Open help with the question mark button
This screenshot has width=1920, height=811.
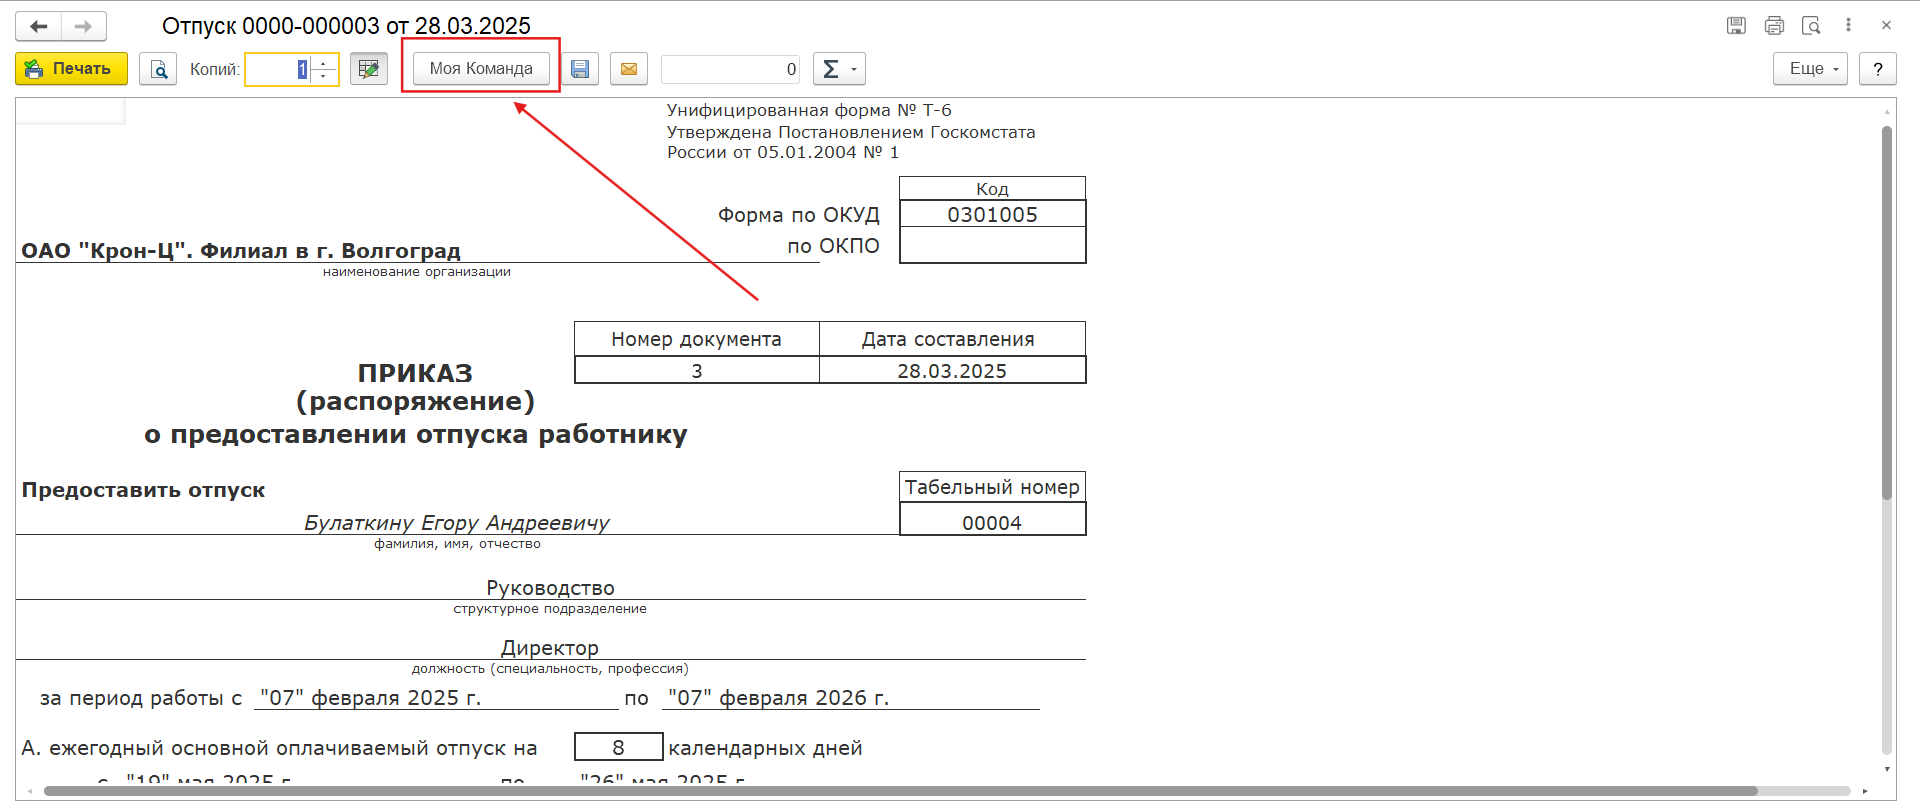(1877, 69)
